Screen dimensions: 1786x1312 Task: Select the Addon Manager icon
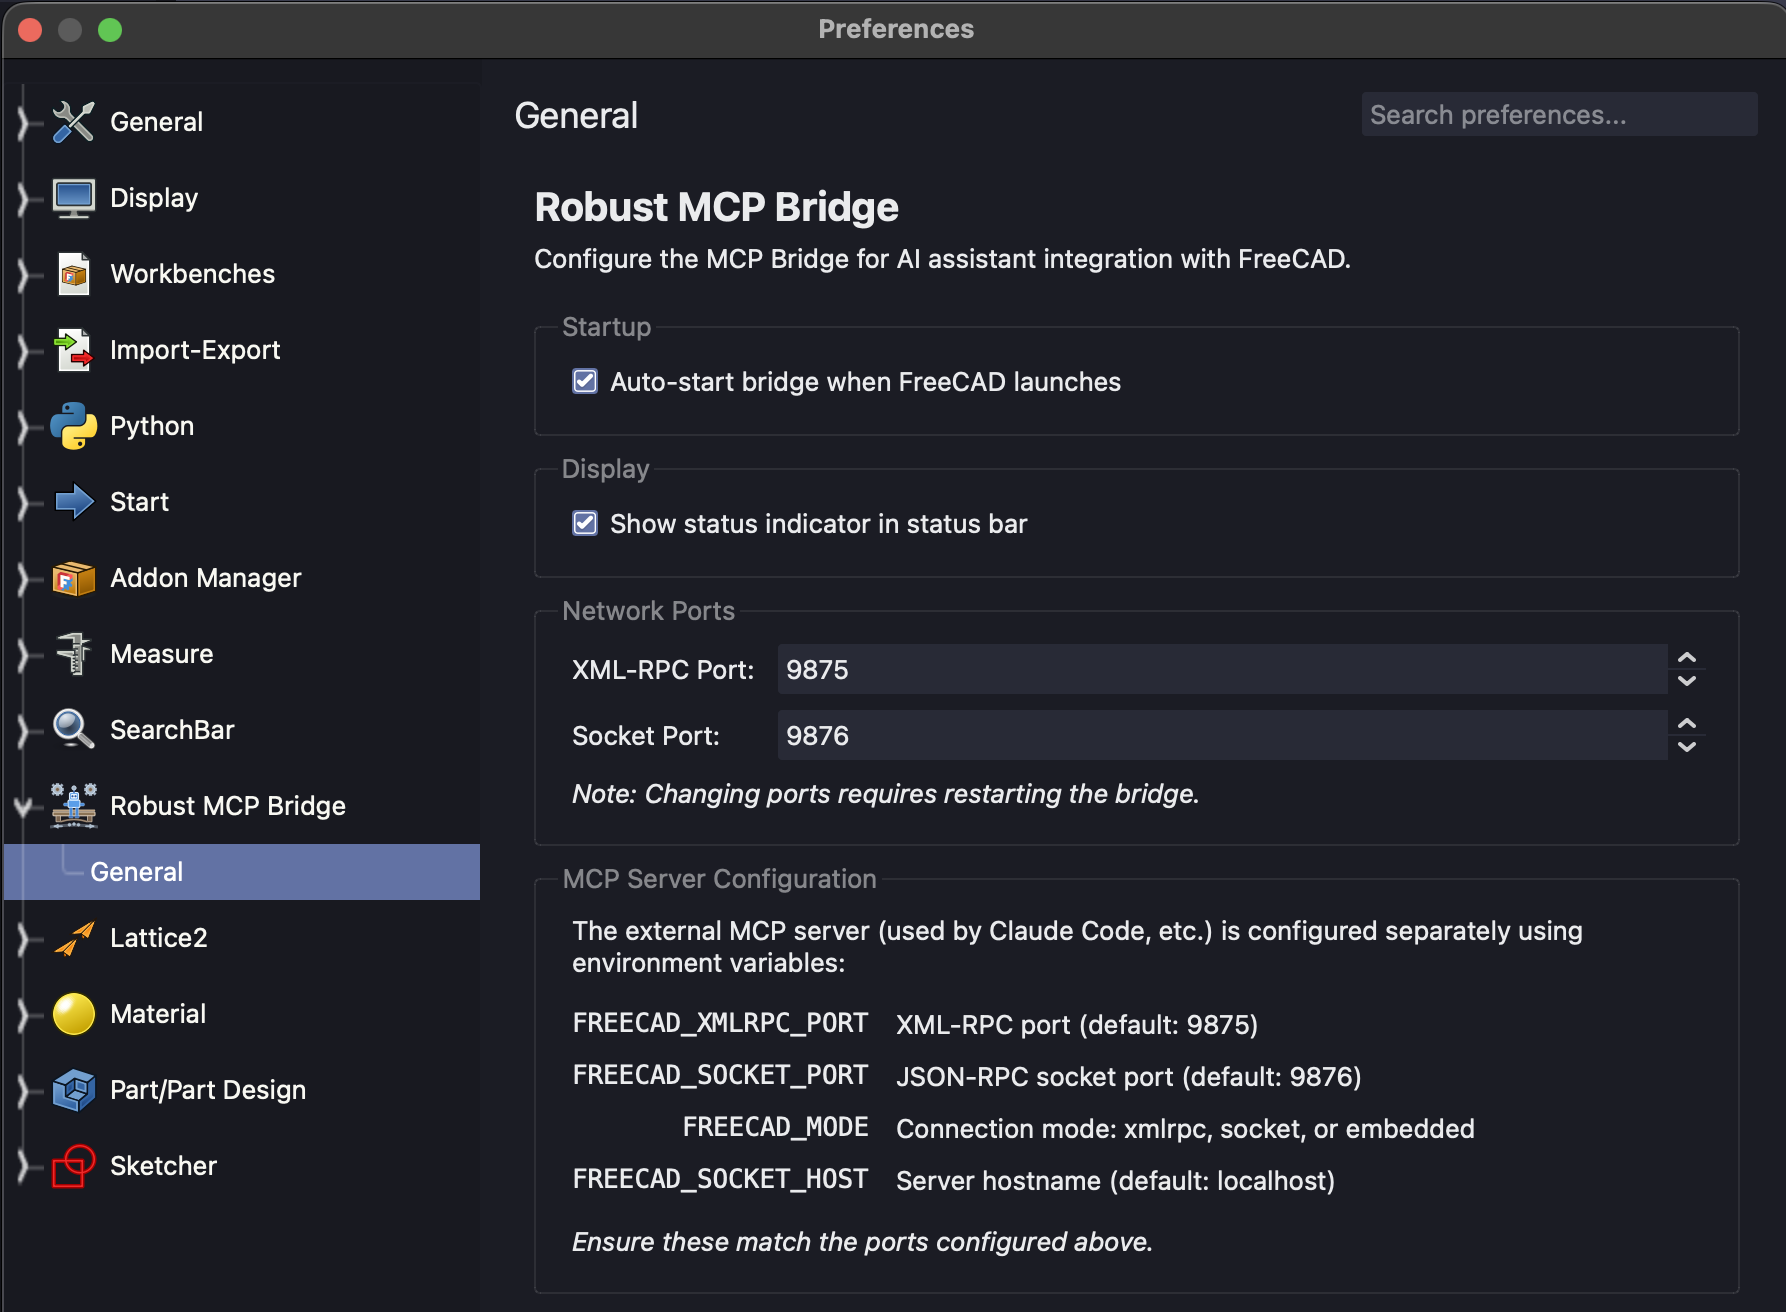(x=71, y=577)
